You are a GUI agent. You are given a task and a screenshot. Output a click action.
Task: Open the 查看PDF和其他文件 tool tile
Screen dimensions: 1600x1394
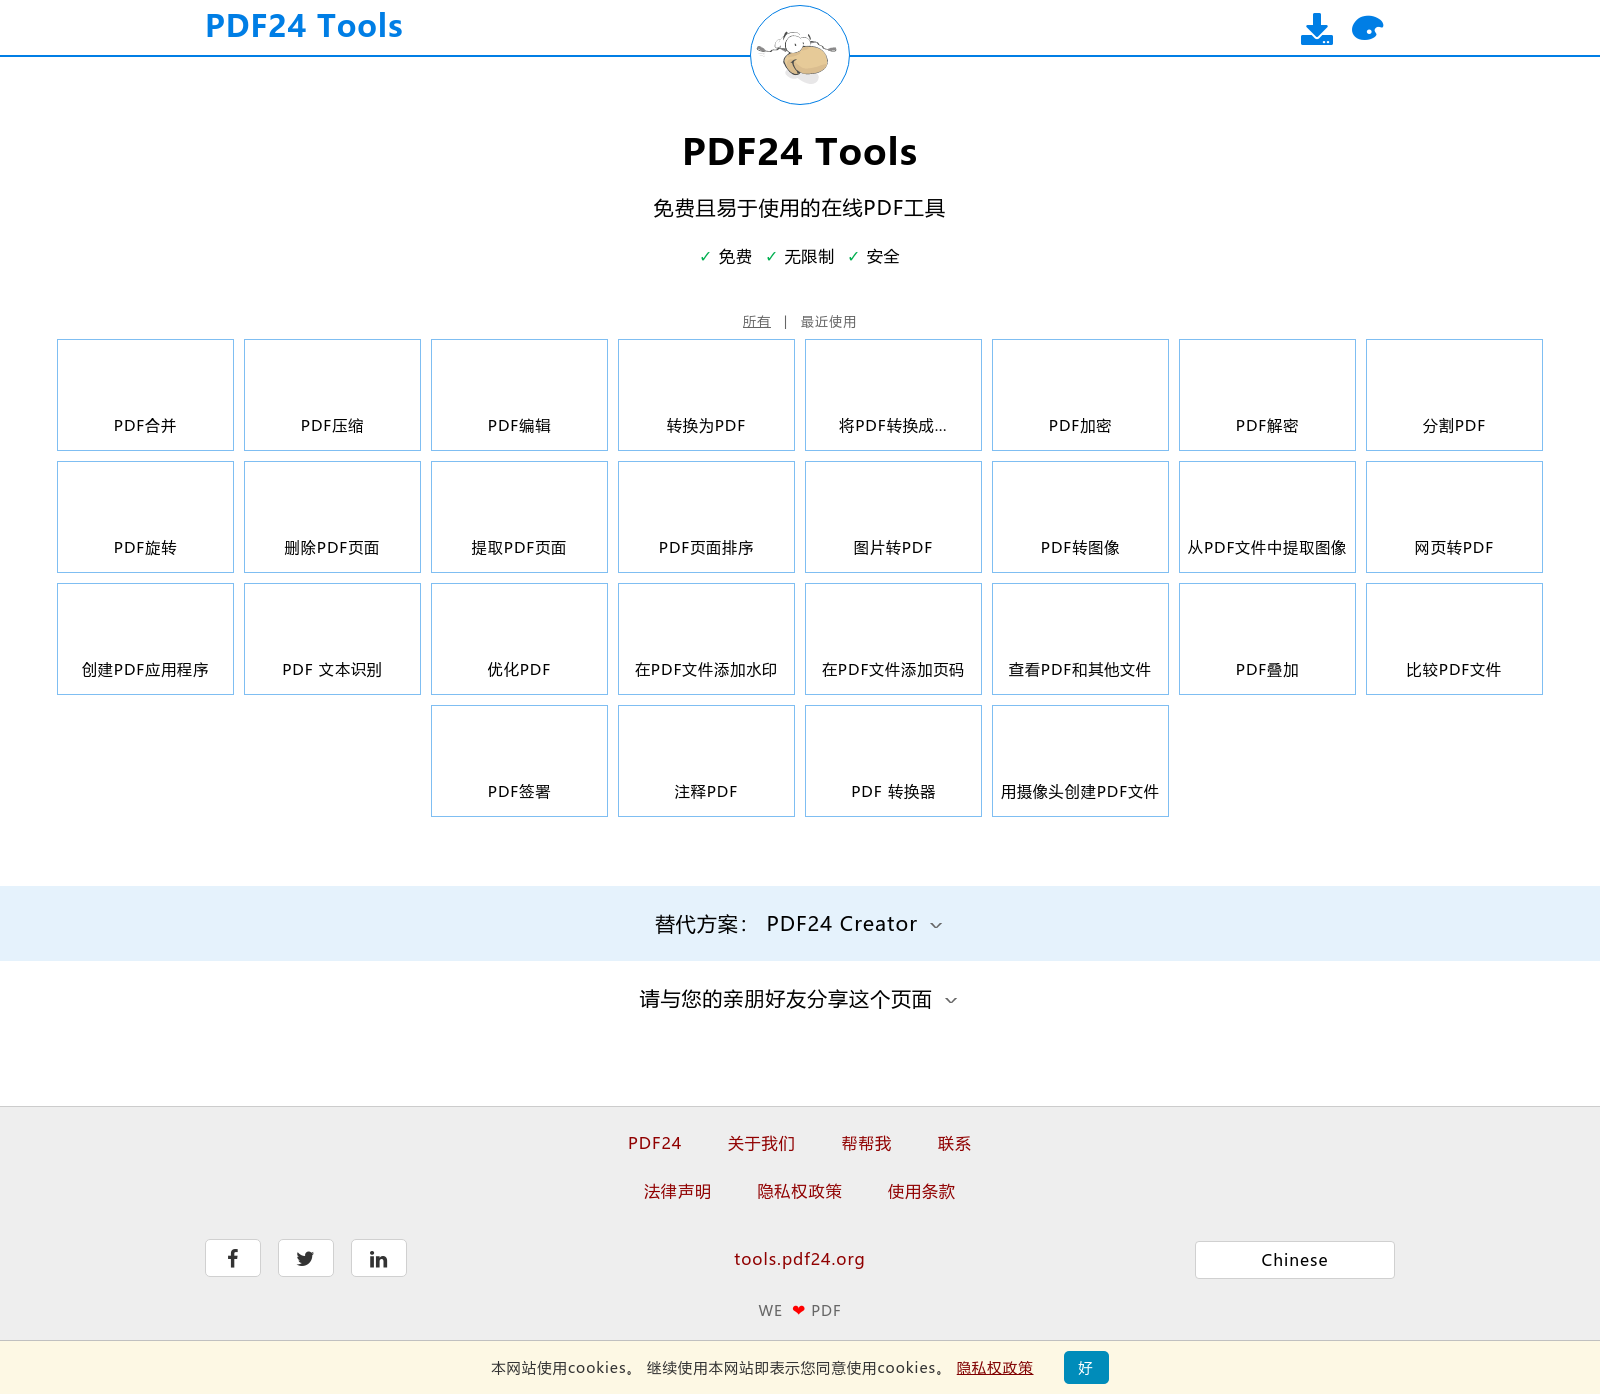click(x=1080, y=639)
